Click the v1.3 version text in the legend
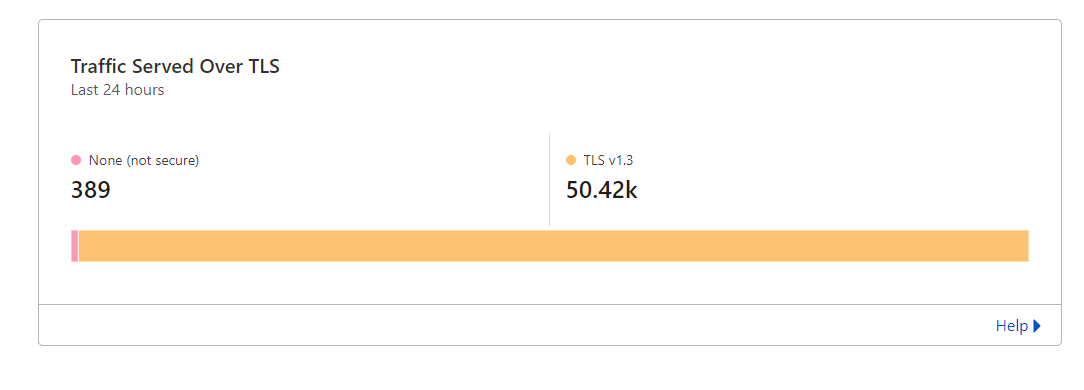1084x390 pixels. tap(619, 160)
